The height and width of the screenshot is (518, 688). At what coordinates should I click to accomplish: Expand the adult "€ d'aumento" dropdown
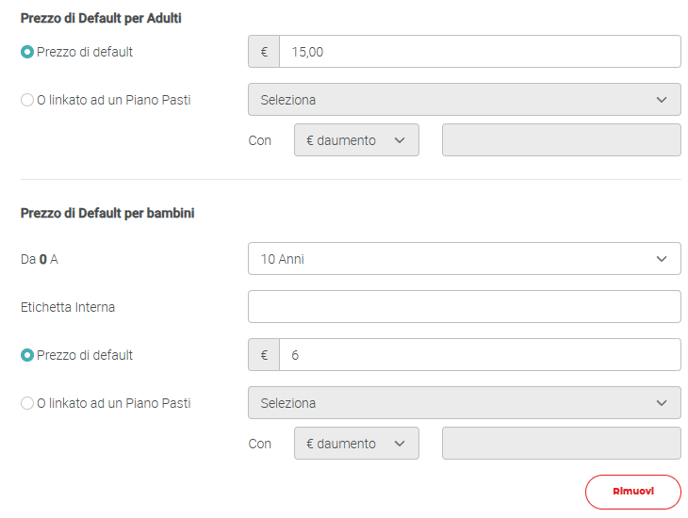tap(356, 140)
